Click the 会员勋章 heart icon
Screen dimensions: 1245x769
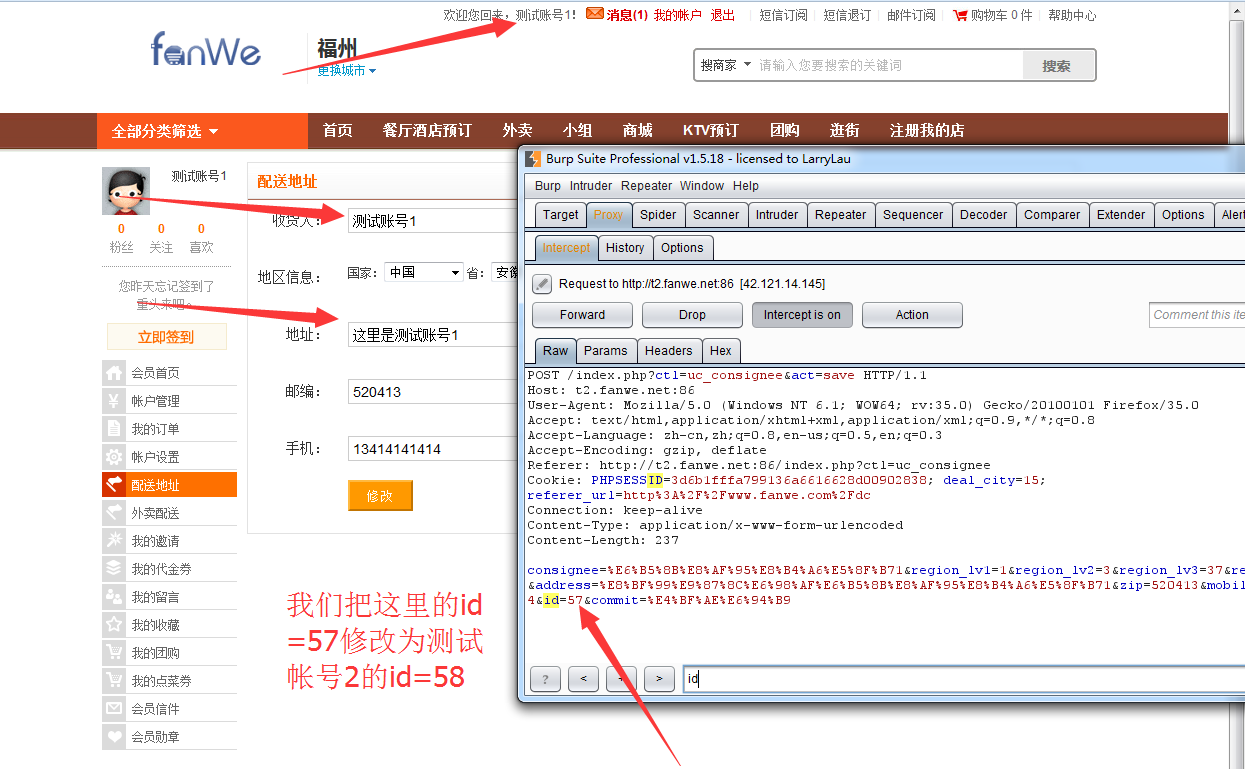(114, 737)
